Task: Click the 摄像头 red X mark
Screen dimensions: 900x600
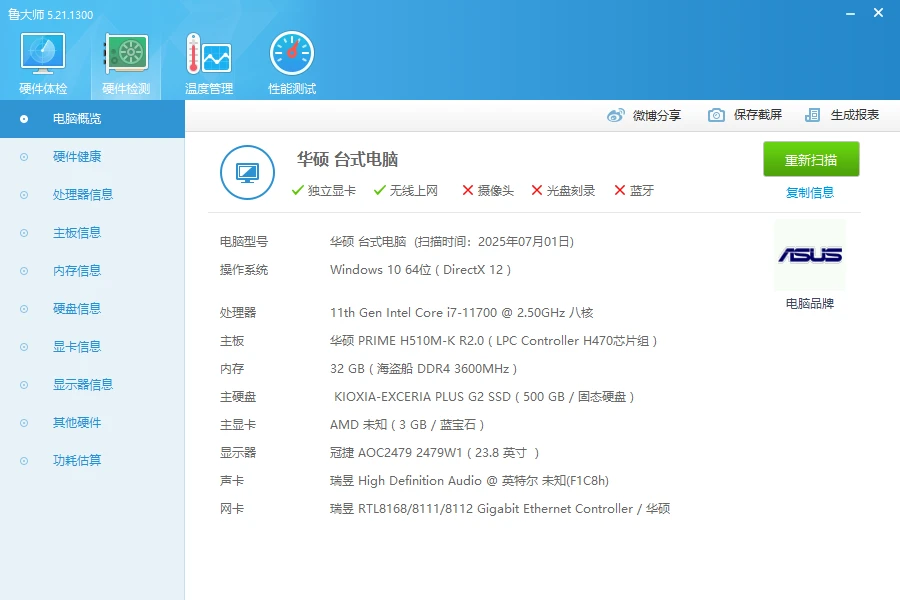Action: click(468, 190)
